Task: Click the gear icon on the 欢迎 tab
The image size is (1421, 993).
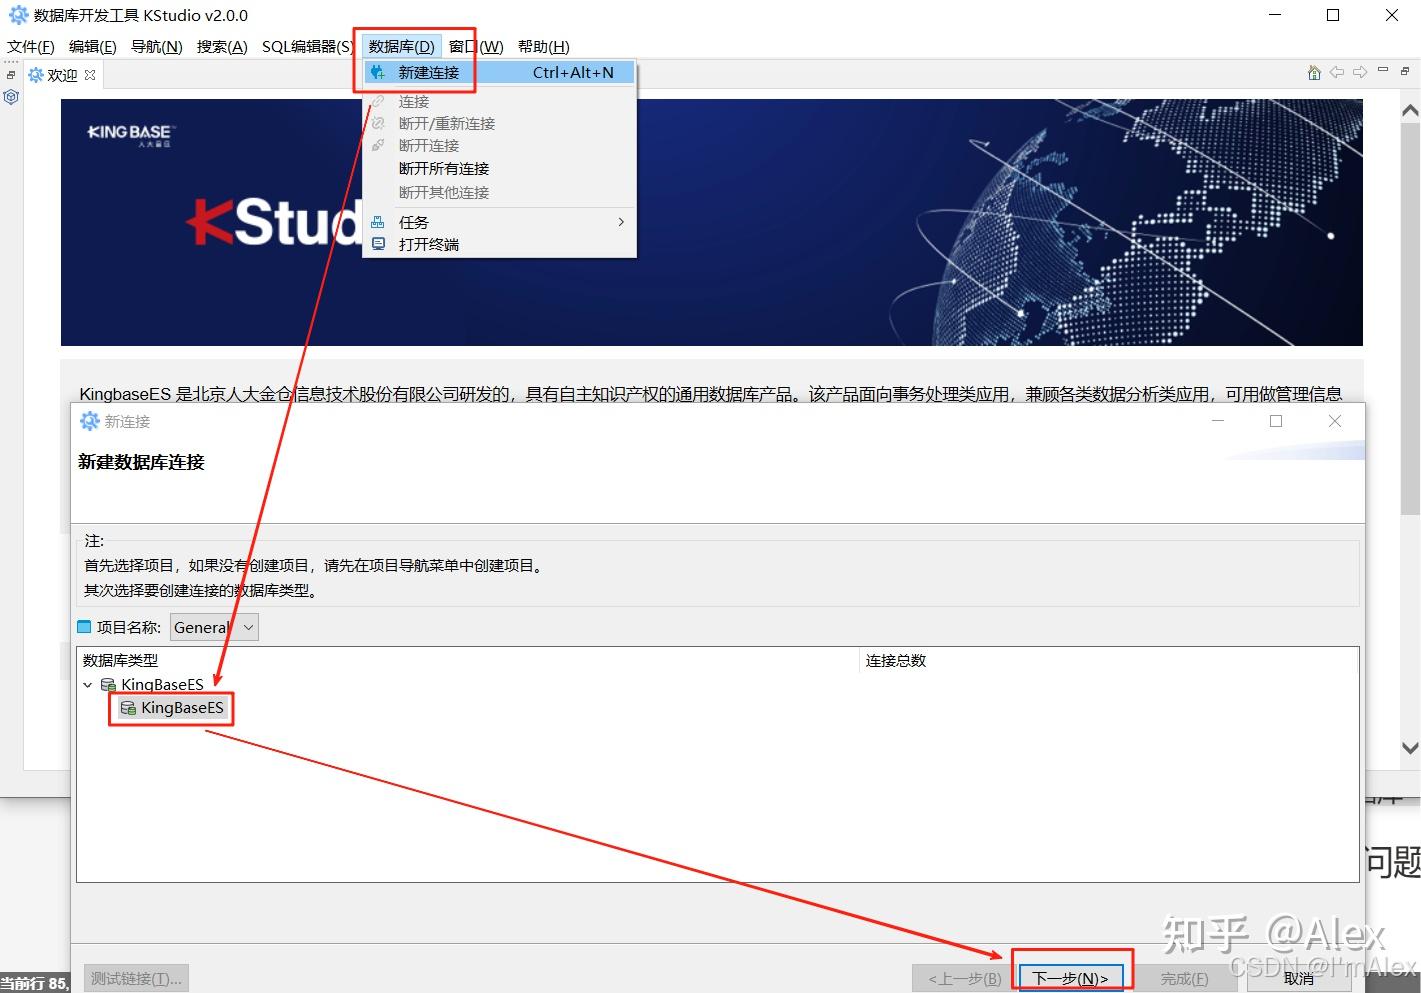Action: (37, 74)
